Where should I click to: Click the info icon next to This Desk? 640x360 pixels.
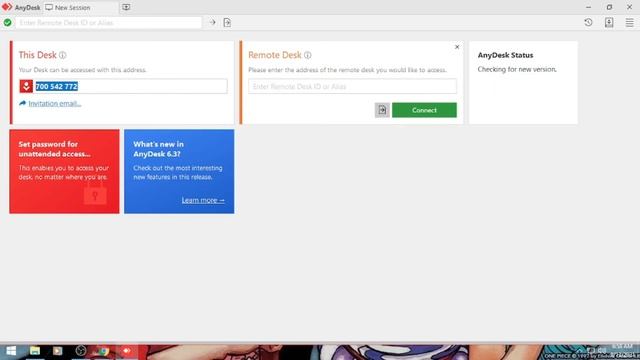(x=62, y=55)
